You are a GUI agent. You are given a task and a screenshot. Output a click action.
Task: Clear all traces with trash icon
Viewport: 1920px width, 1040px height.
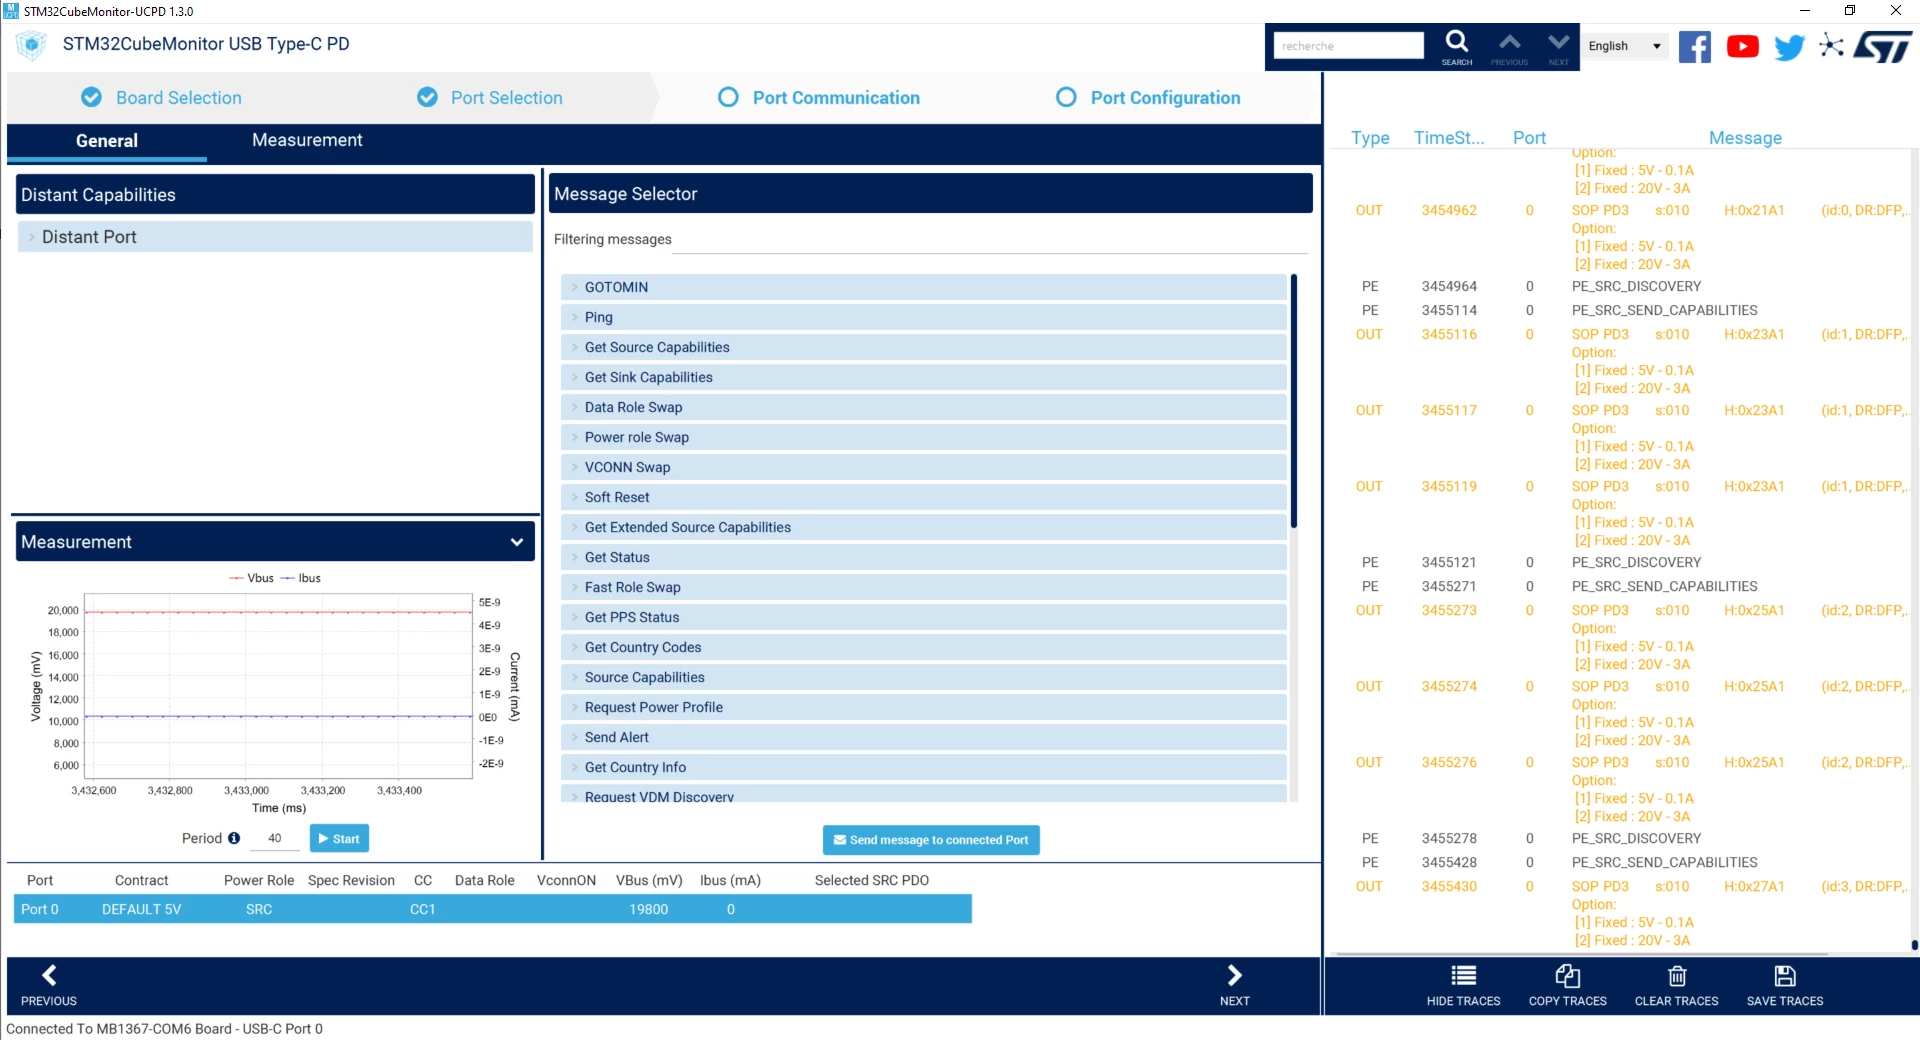1676,985
